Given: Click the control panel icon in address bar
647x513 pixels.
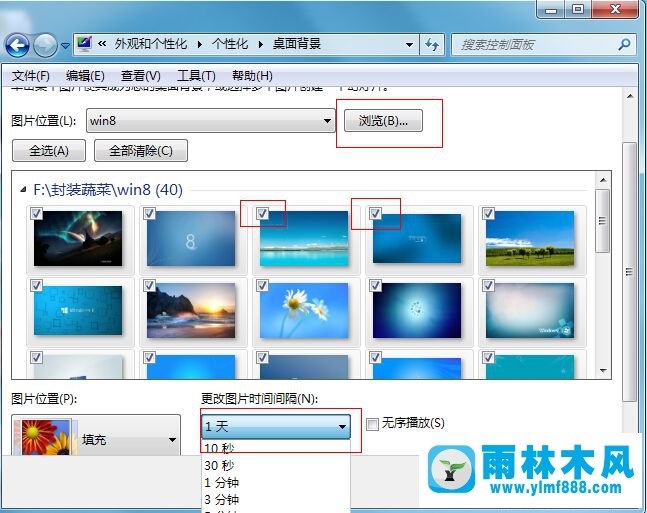Looking at the screenshot, I should pyautogui.click(x=84, y=44).
